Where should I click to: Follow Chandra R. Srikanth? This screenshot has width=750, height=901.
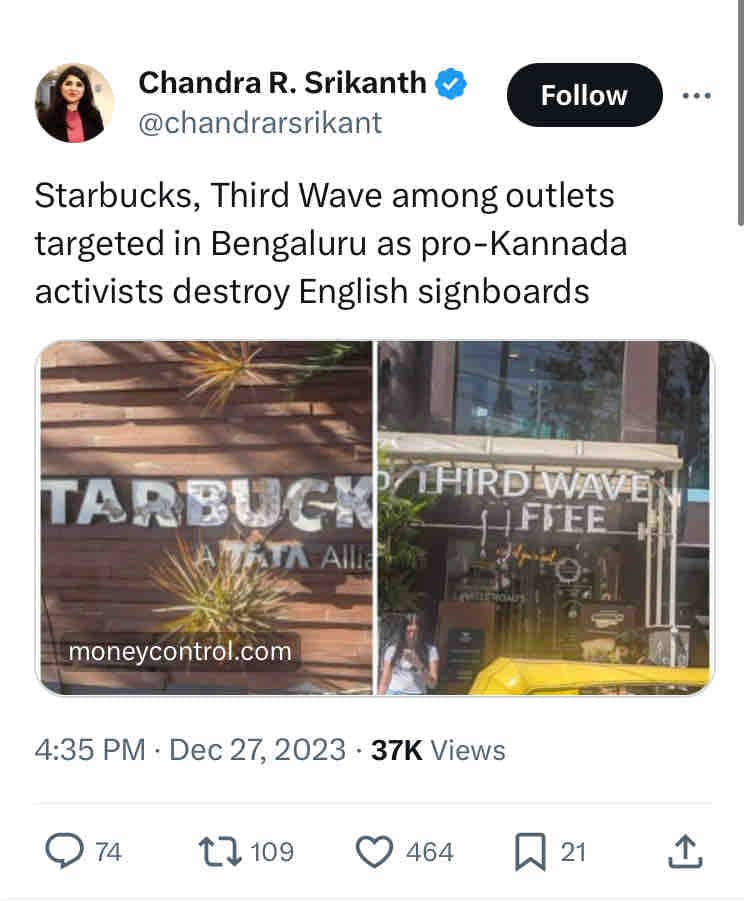click(x=584, y=95)
